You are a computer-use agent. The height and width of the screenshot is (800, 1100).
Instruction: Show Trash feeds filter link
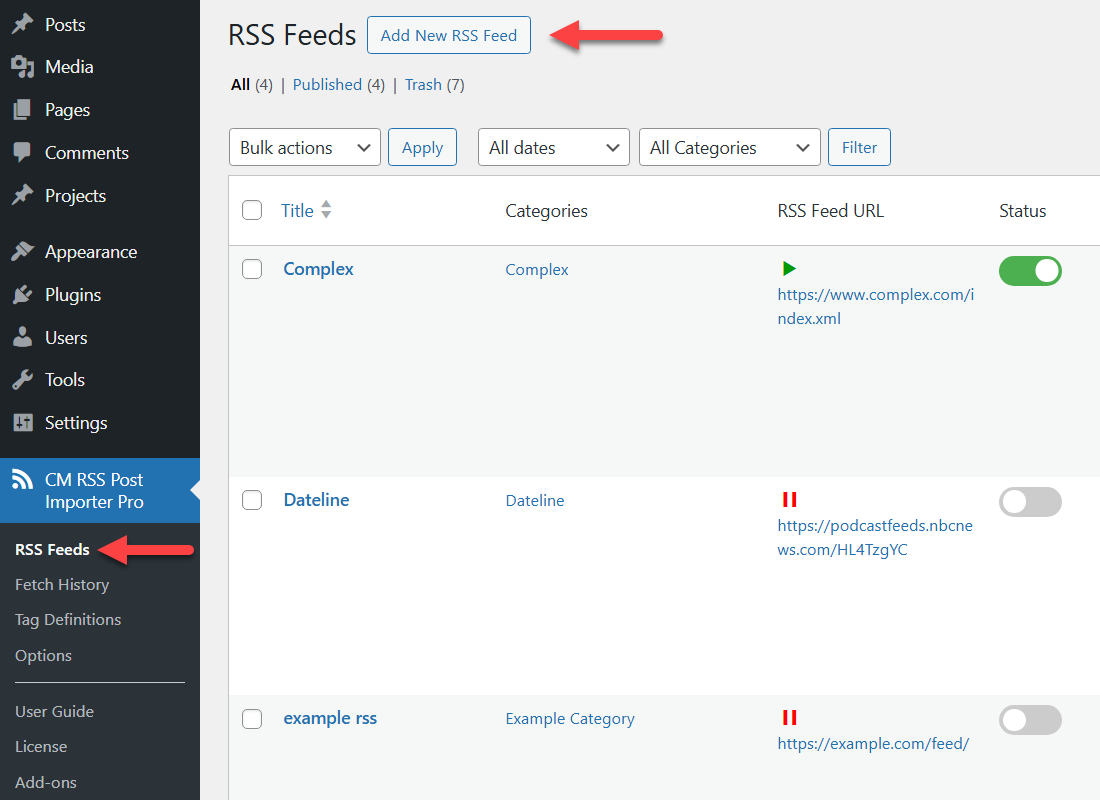point(423,85)
